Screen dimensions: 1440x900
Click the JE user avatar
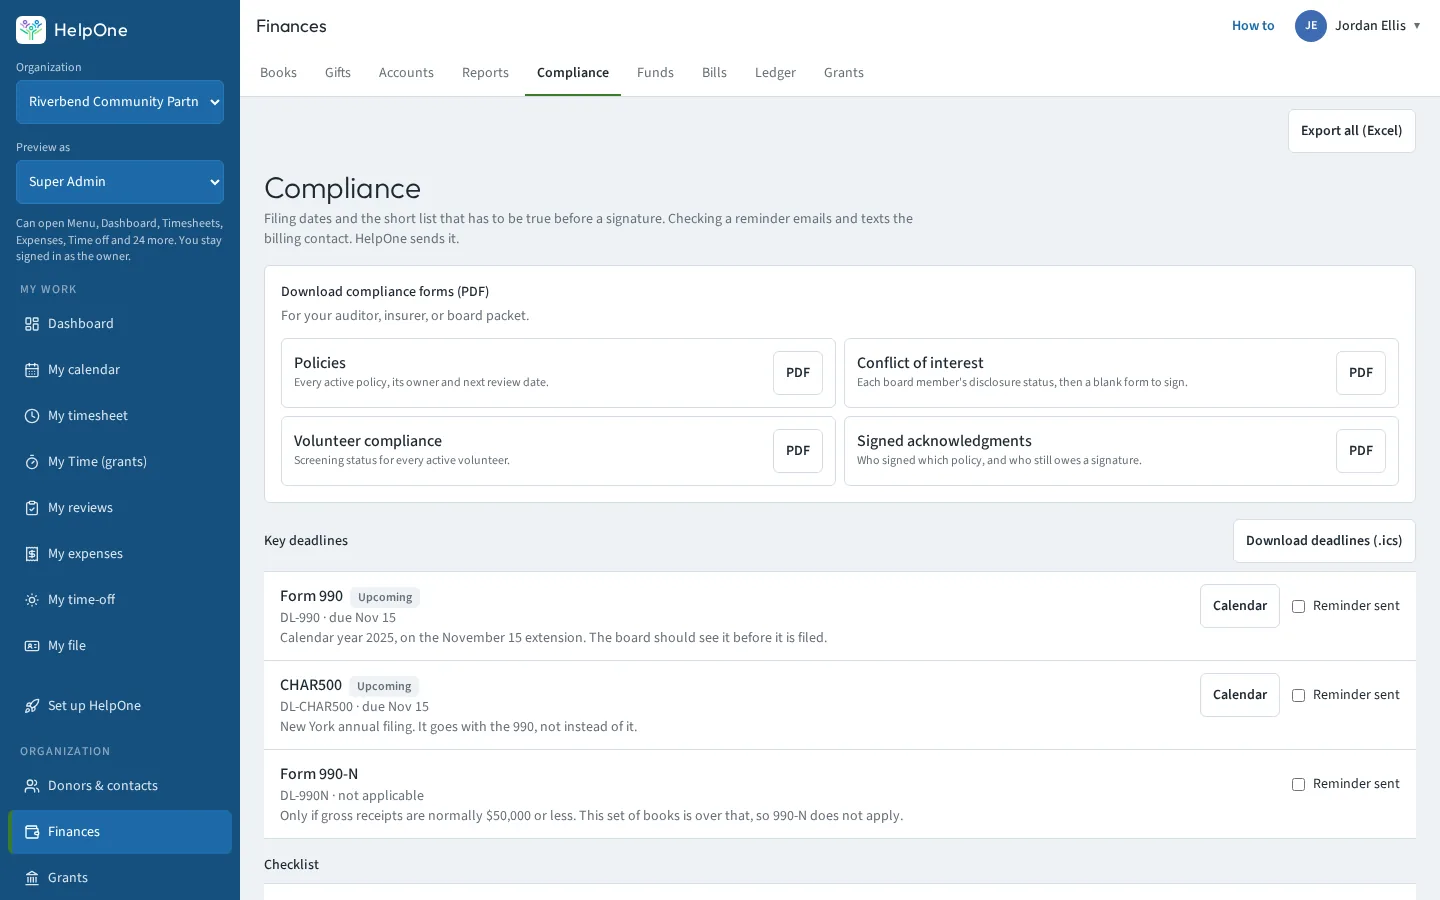click(1311, 26)
